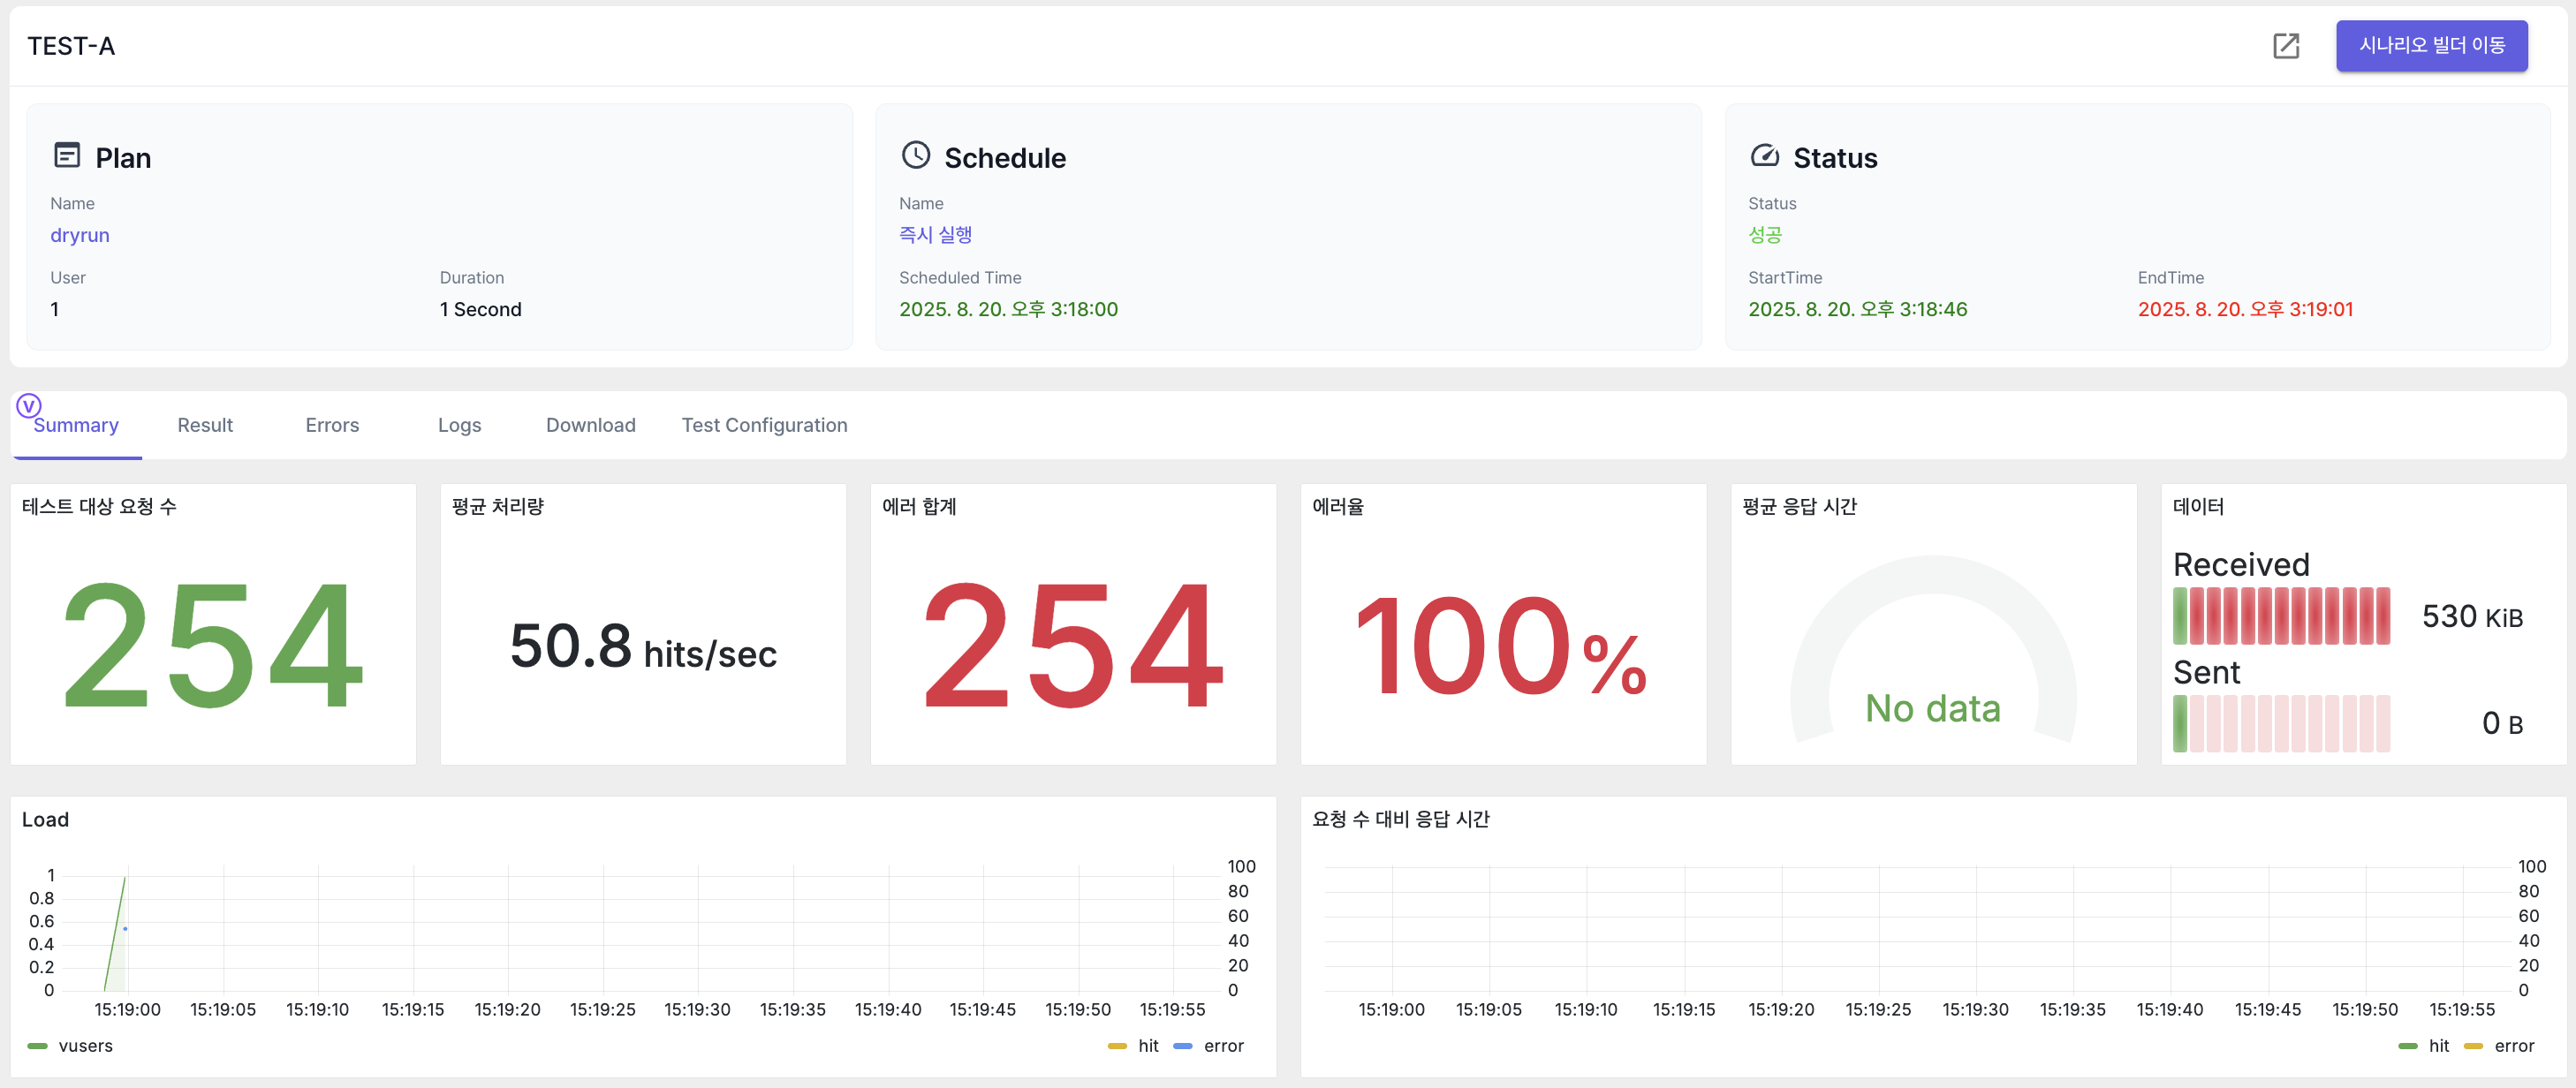
Task: Click the Schedule clock icon
Action: point(915,155)
